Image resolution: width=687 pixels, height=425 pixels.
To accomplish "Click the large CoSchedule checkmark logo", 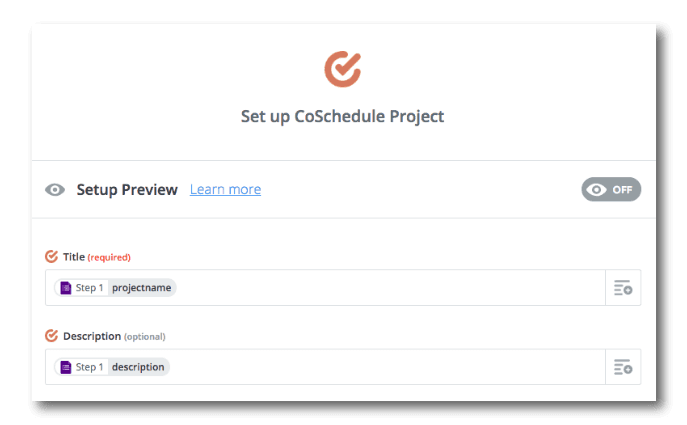I will click(343, 69).
